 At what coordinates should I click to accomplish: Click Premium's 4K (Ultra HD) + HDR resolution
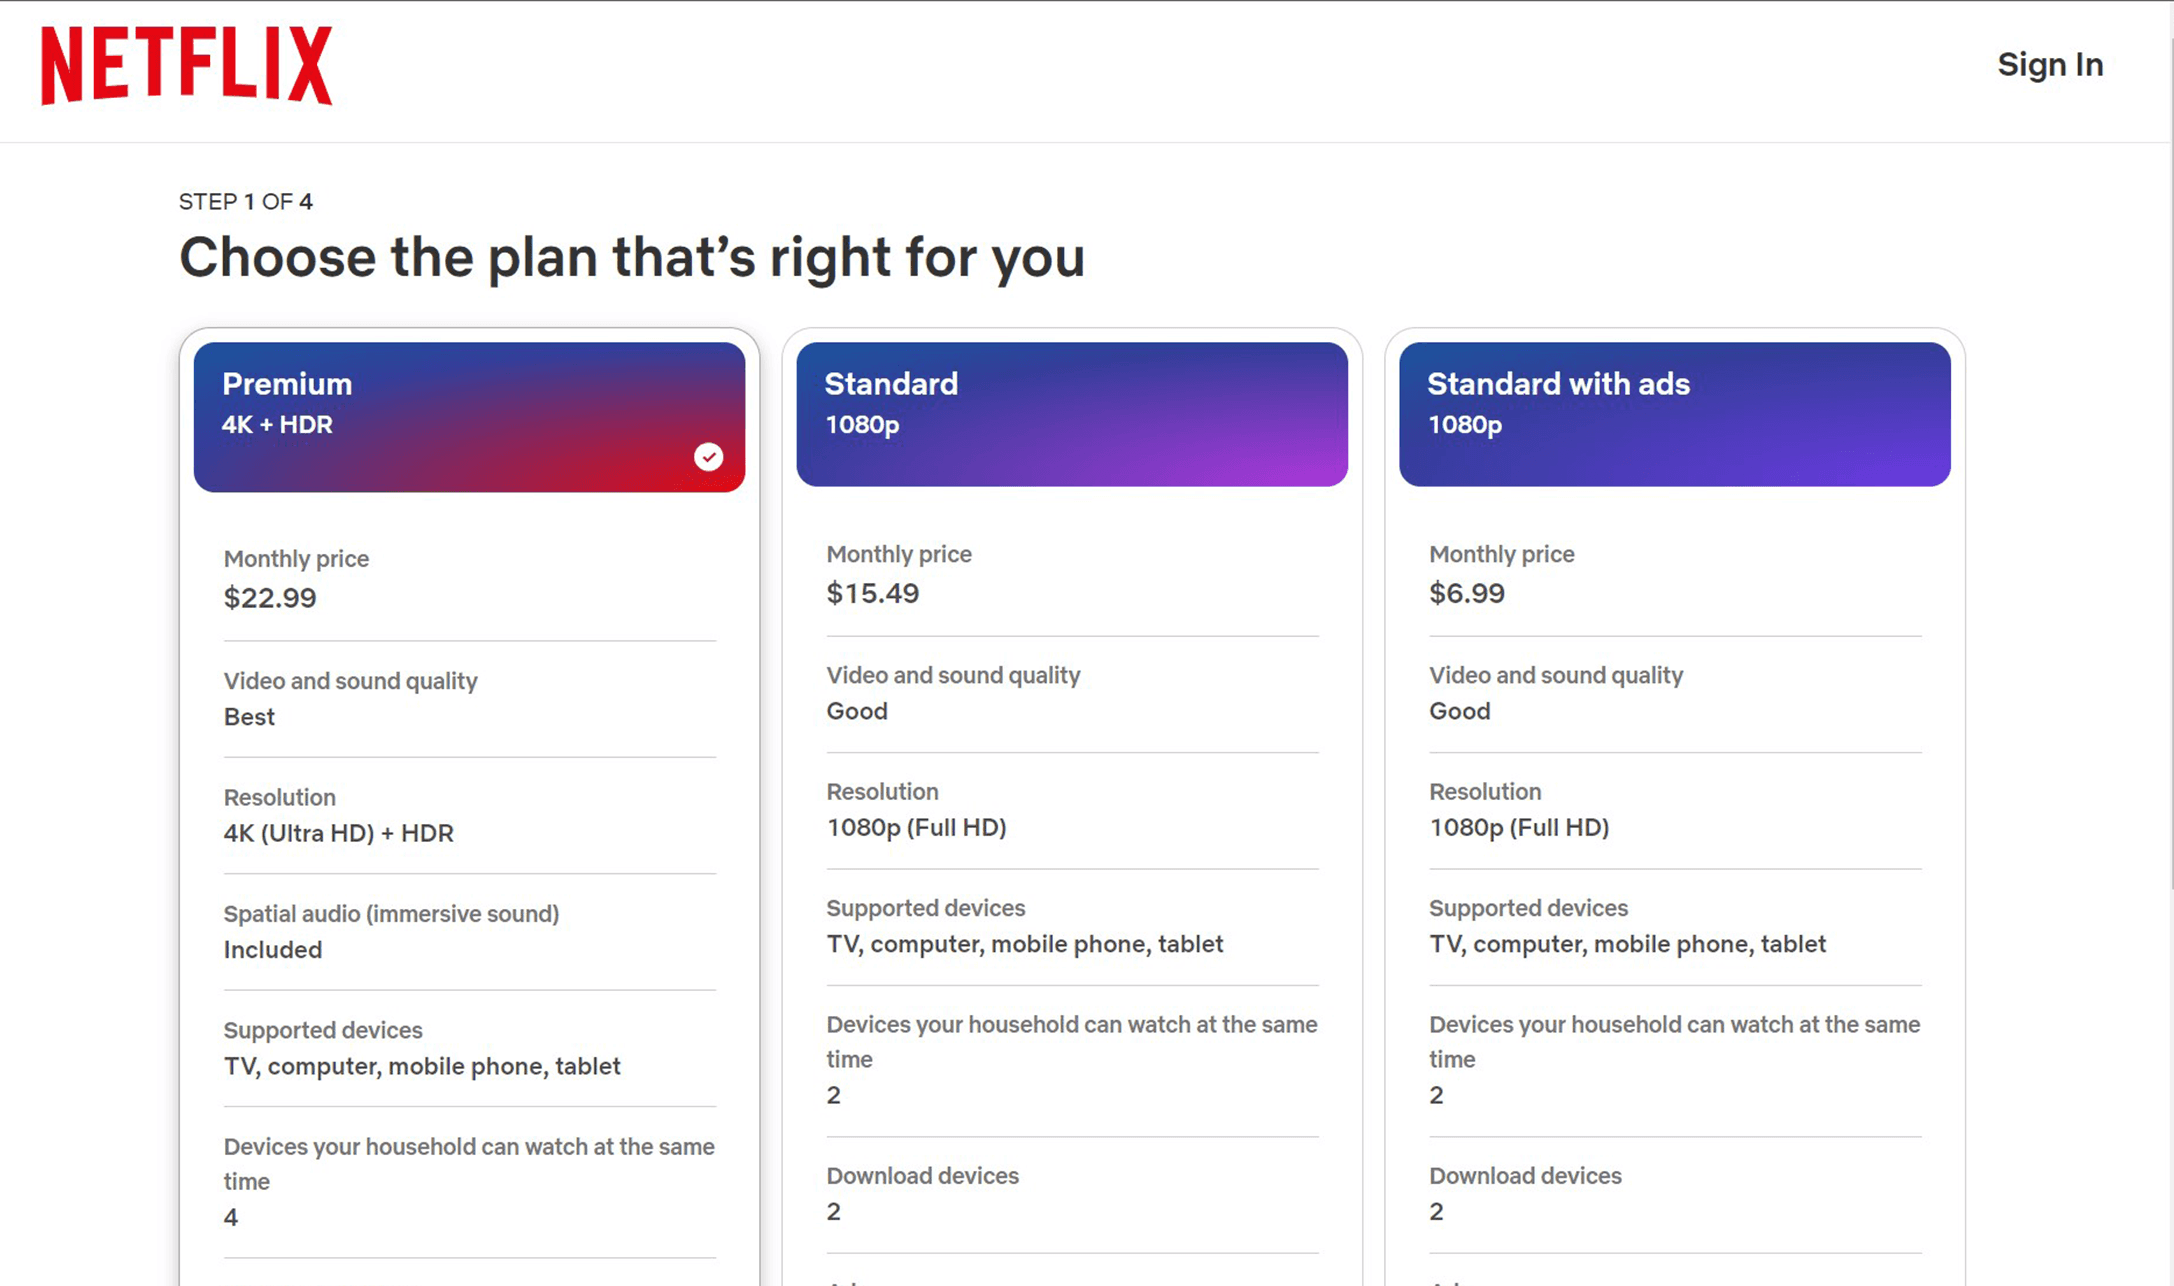pyautogui.click(x=338, y=833)
